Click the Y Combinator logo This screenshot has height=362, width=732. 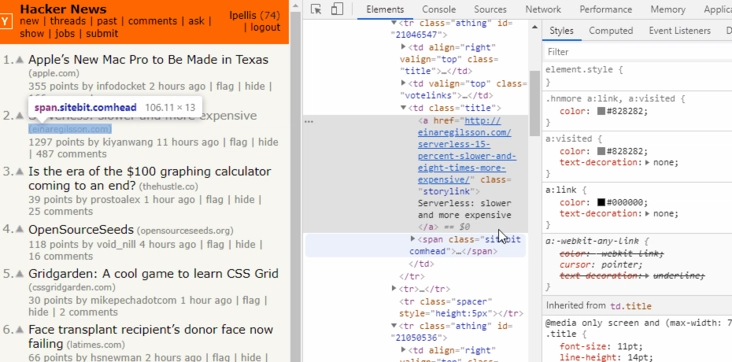click(6, 21)
